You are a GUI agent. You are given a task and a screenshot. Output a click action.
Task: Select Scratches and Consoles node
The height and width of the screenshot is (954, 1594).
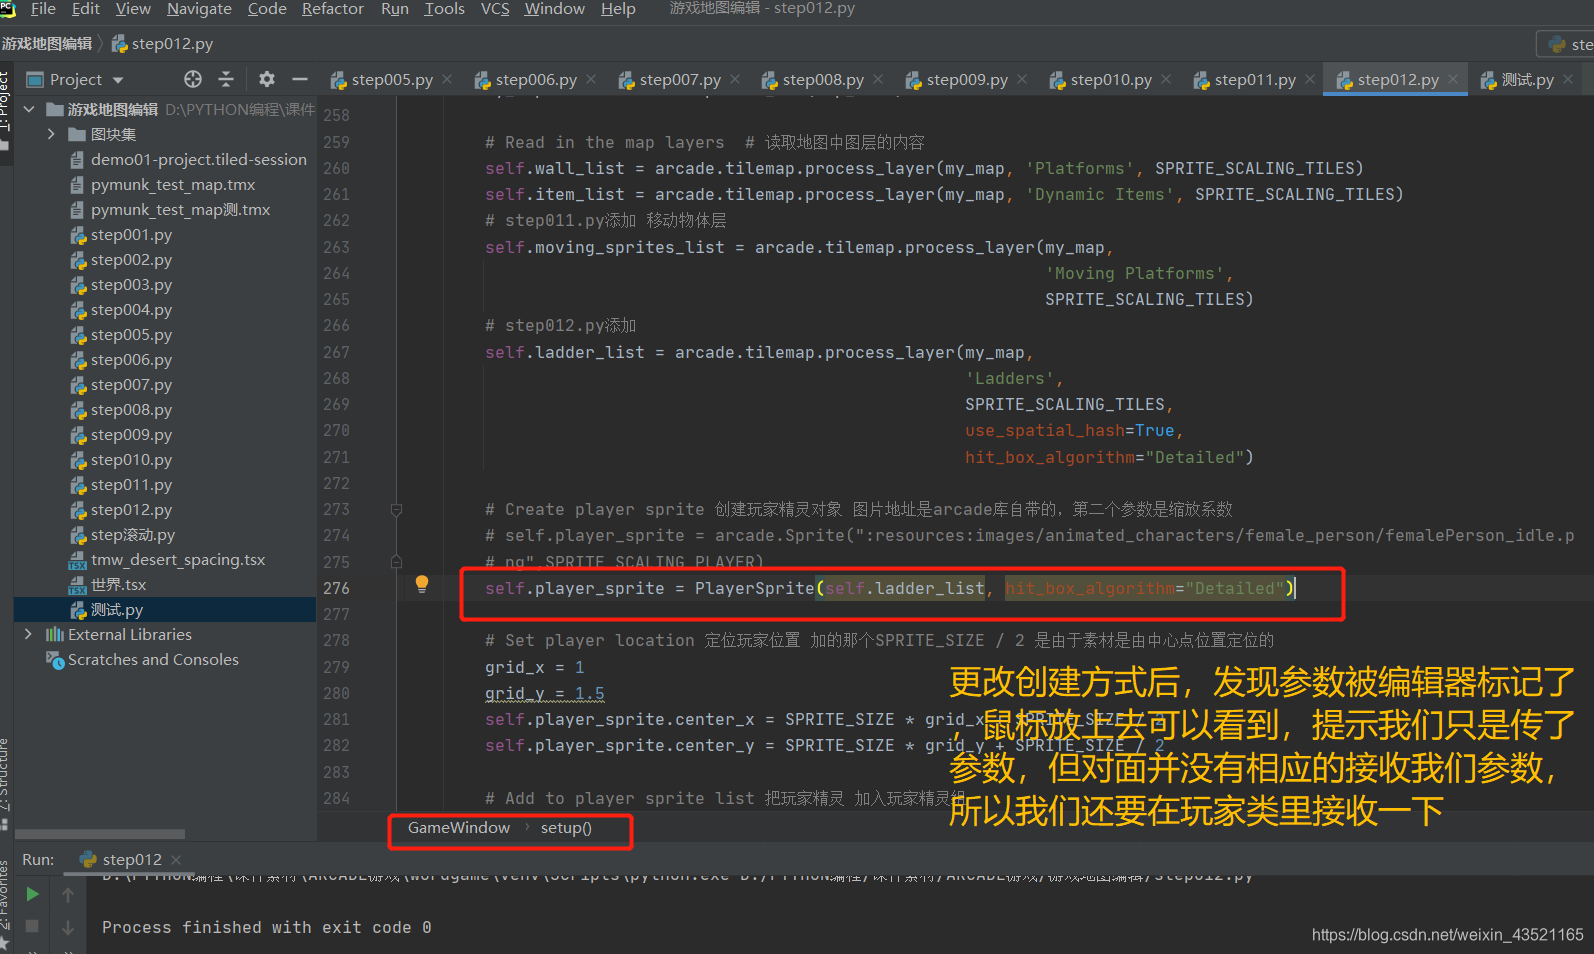pos(153,660)
